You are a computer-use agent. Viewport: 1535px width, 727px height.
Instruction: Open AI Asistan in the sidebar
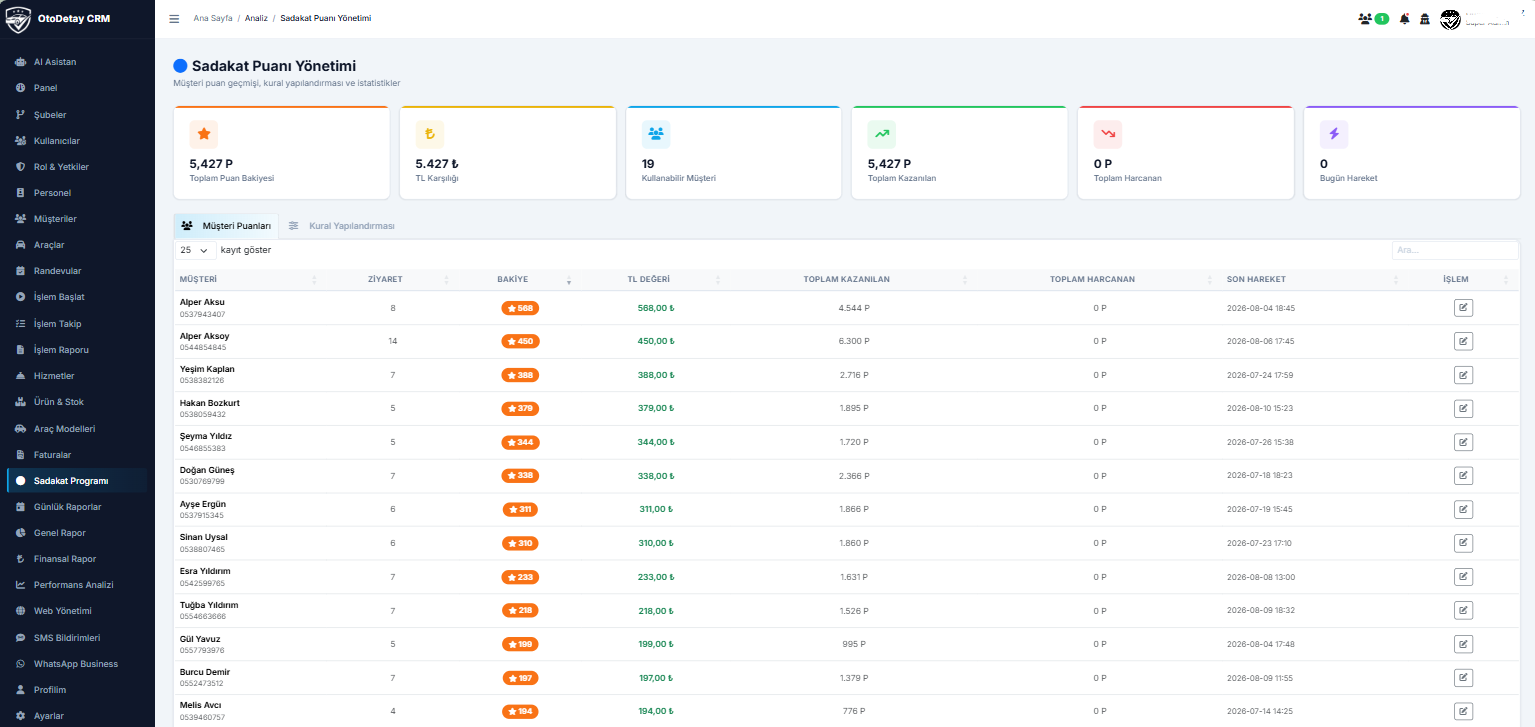click(77, 62)
